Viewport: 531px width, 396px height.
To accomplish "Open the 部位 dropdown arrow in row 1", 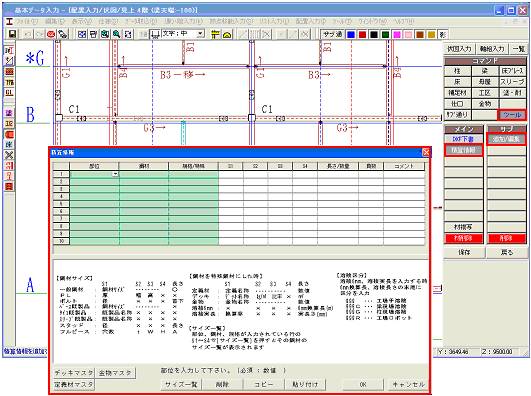I will (x=115, y=174).
